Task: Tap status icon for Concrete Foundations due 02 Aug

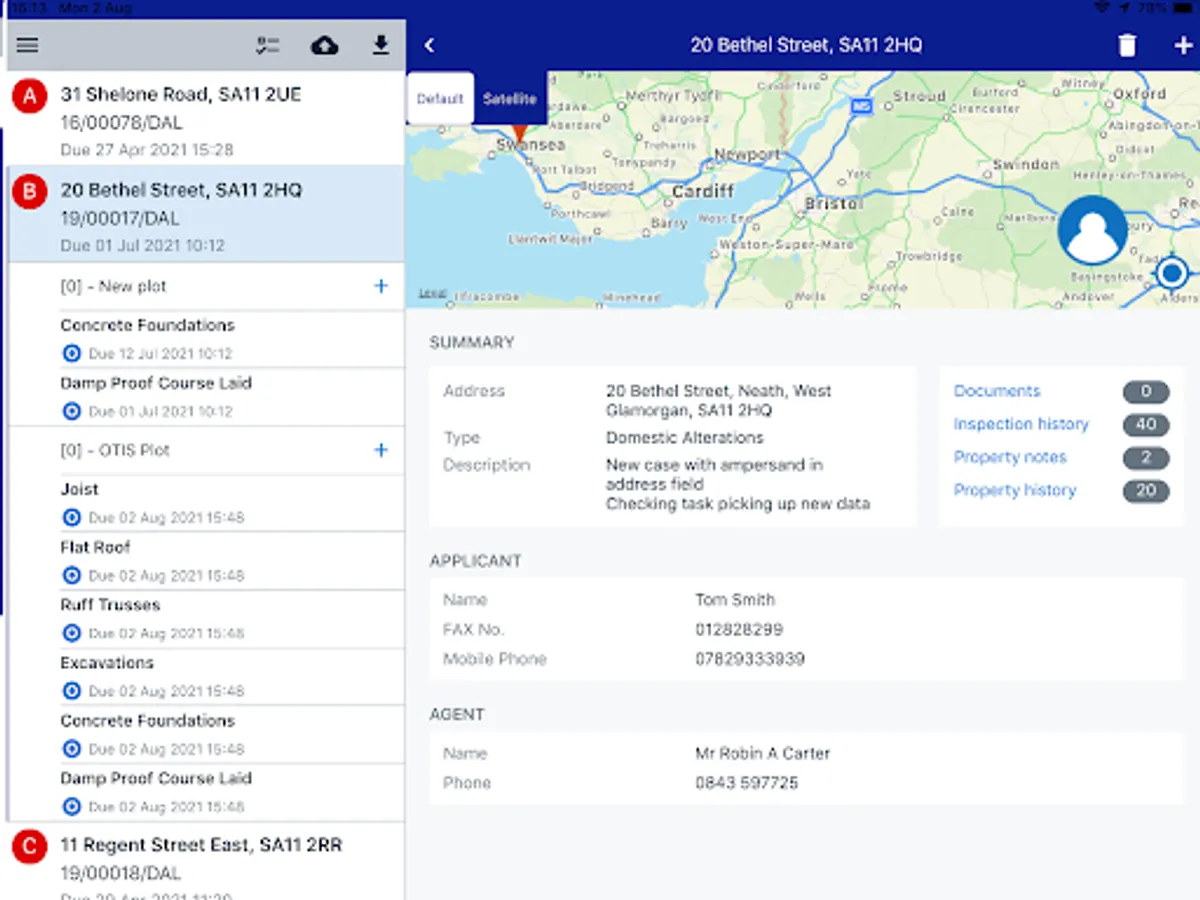Action: (x=71, y=749)
